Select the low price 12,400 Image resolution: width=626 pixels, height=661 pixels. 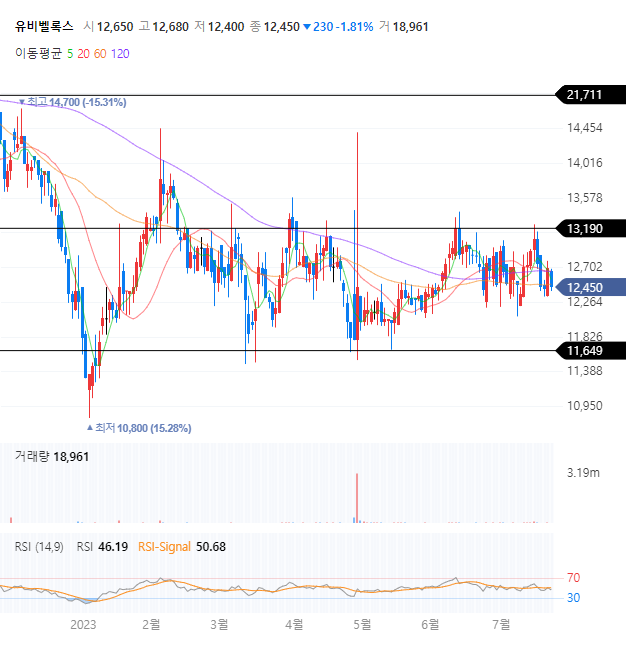226,27
